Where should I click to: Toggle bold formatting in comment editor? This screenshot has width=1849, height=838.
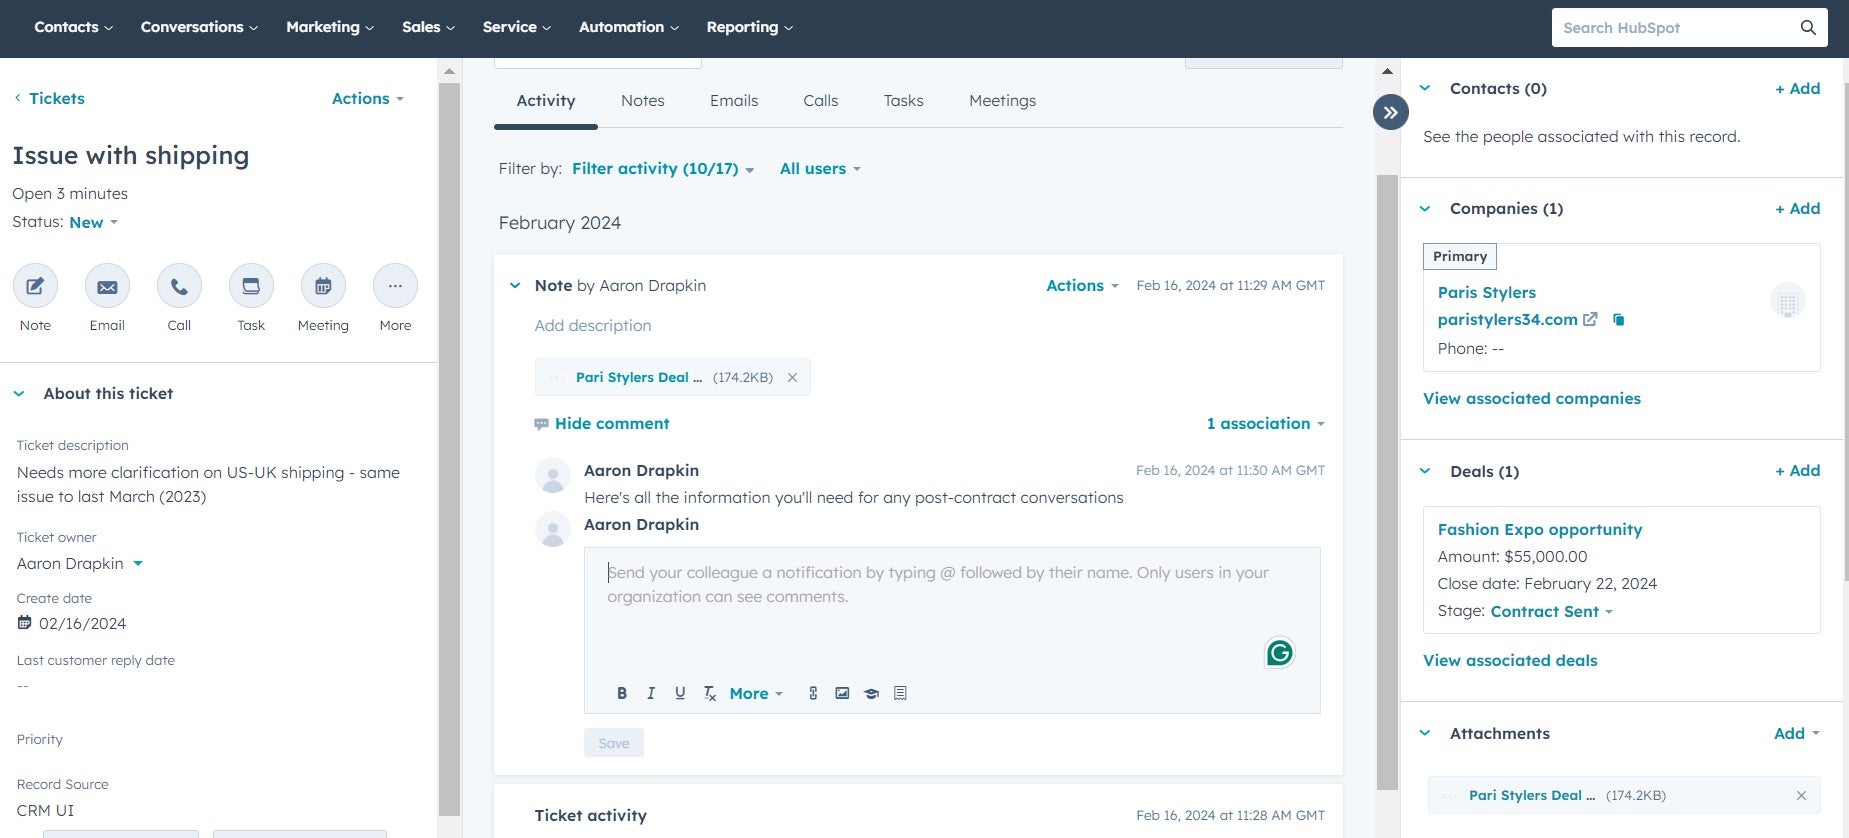tap(622, 693)
